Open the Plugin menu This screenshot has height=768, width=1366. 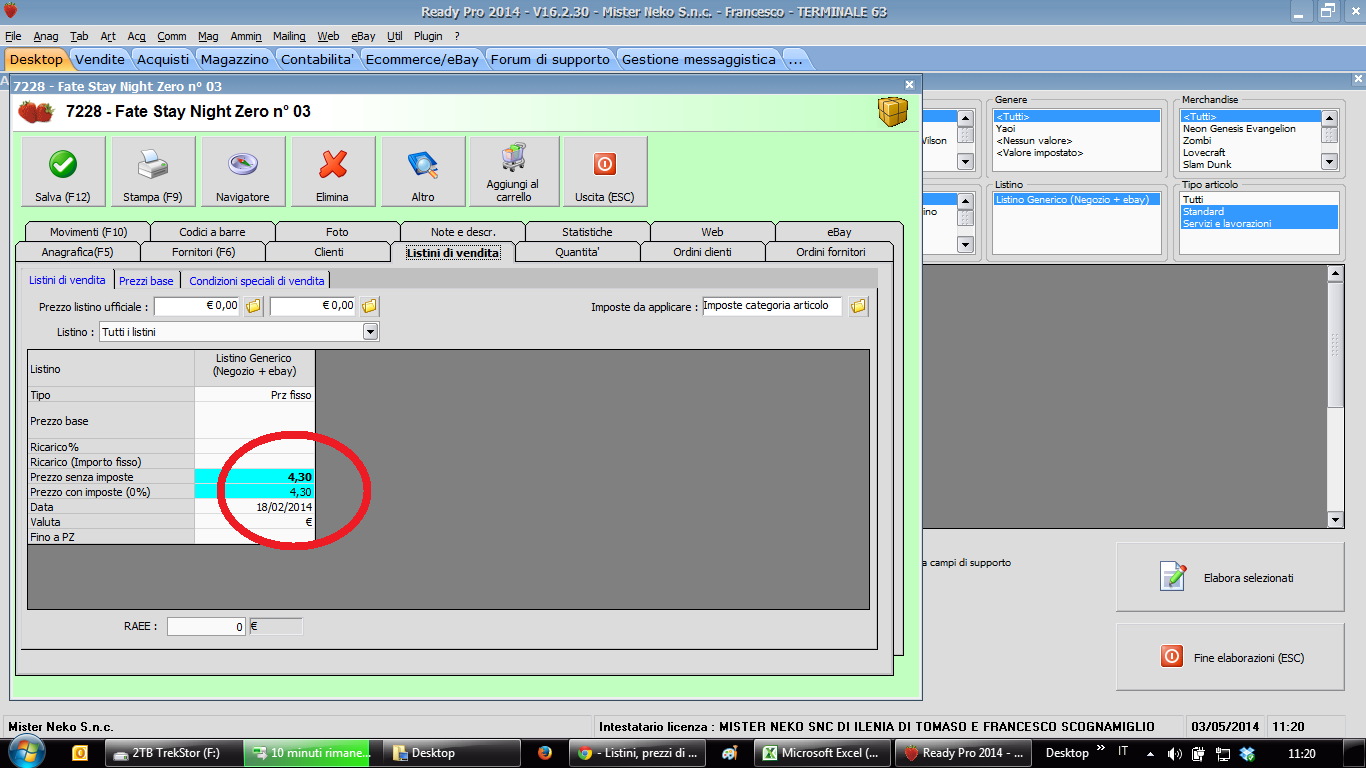pos(428,36)
